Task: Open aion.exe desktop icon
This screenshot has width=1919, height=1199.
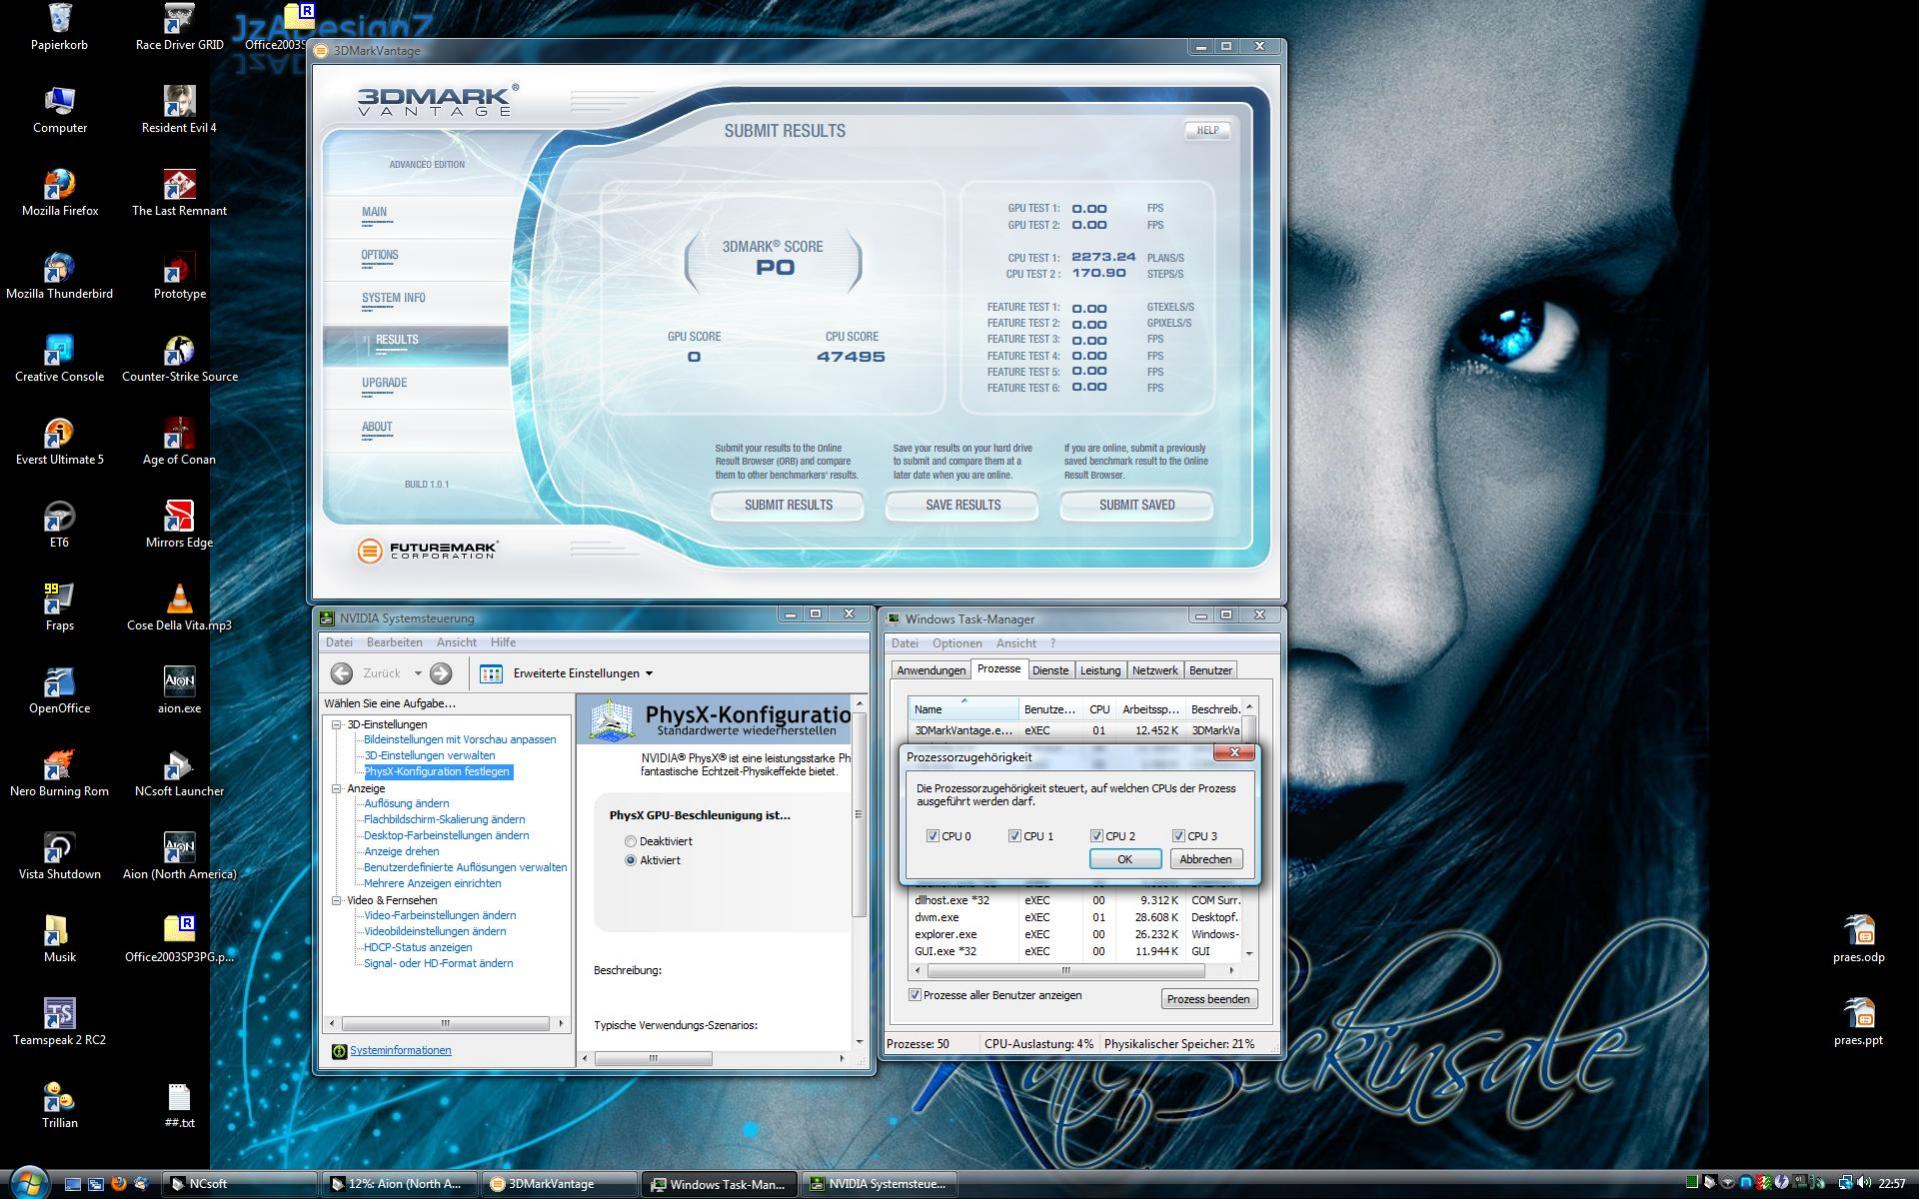Action: click(179, 692)
